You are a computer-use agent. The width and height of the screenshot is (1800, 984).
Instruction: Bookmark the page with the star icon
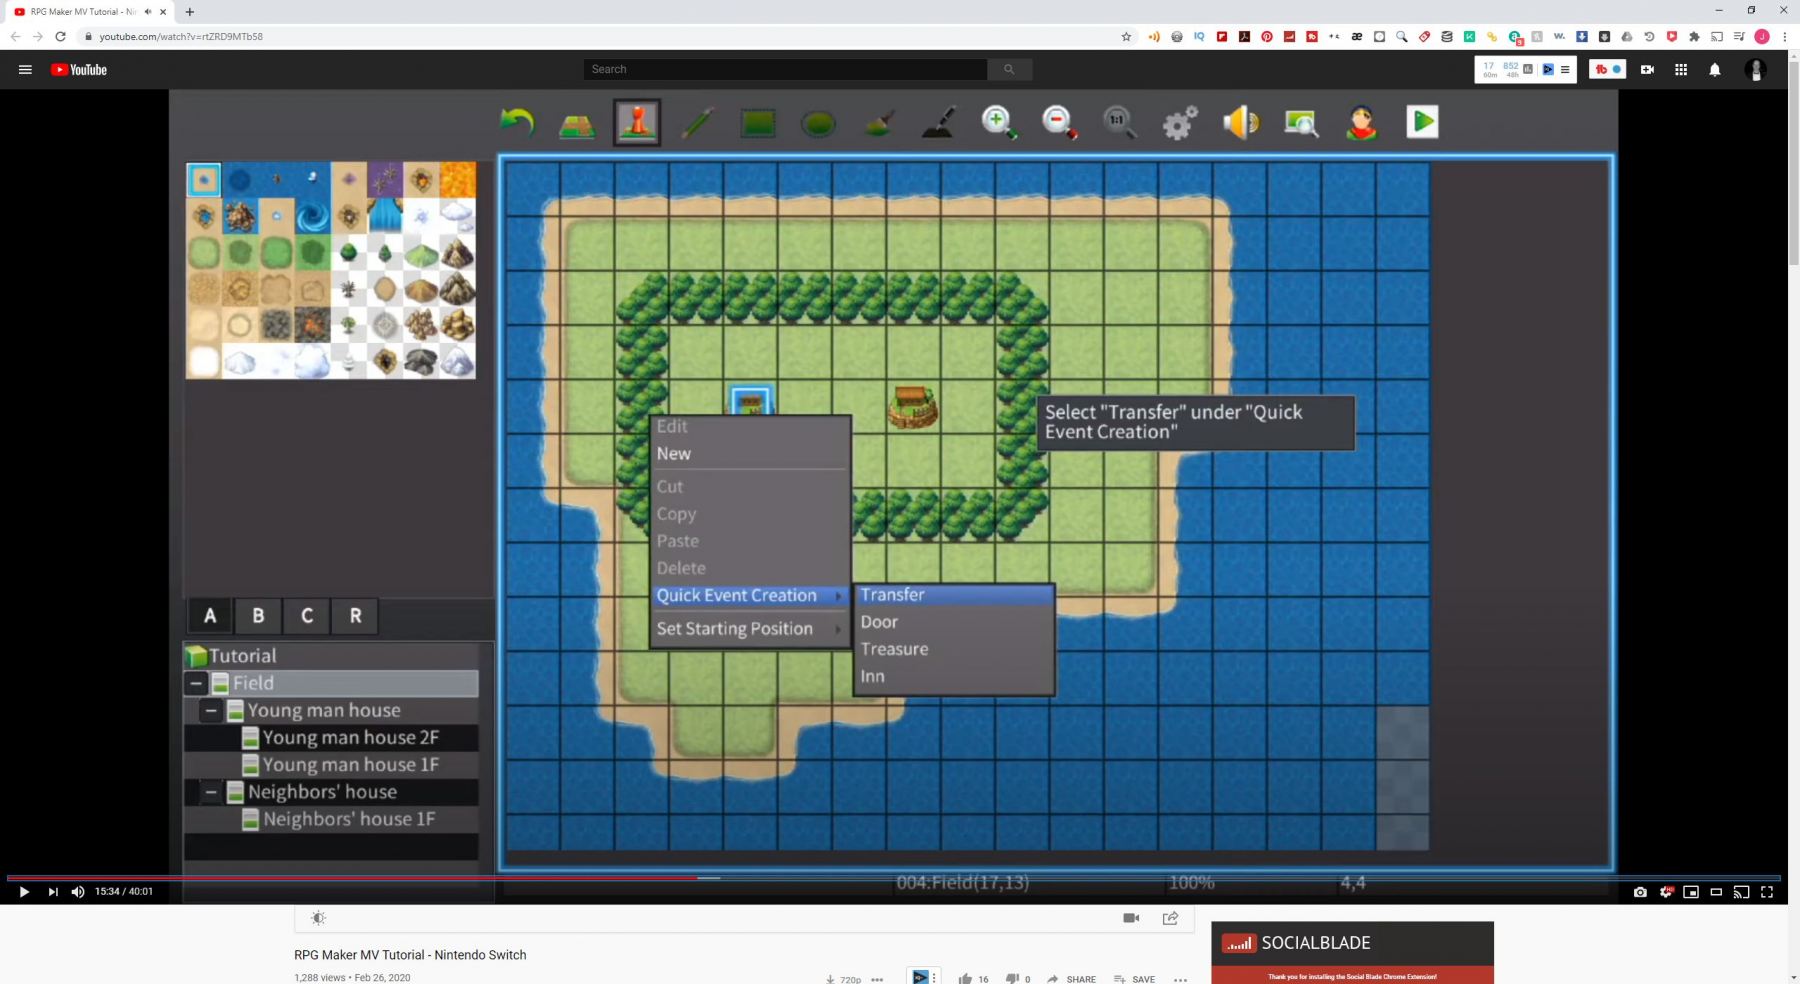pyautogui.click(x=1126, y=36)
